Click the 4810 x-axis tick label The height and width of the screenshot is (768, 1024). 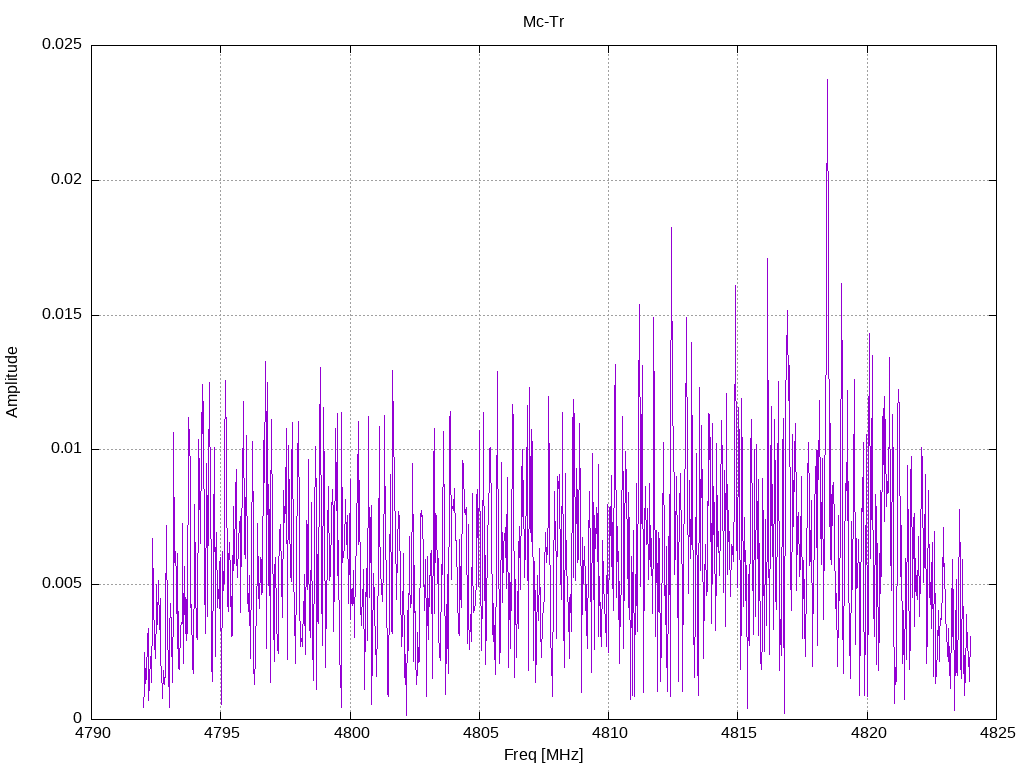point(609,733)
